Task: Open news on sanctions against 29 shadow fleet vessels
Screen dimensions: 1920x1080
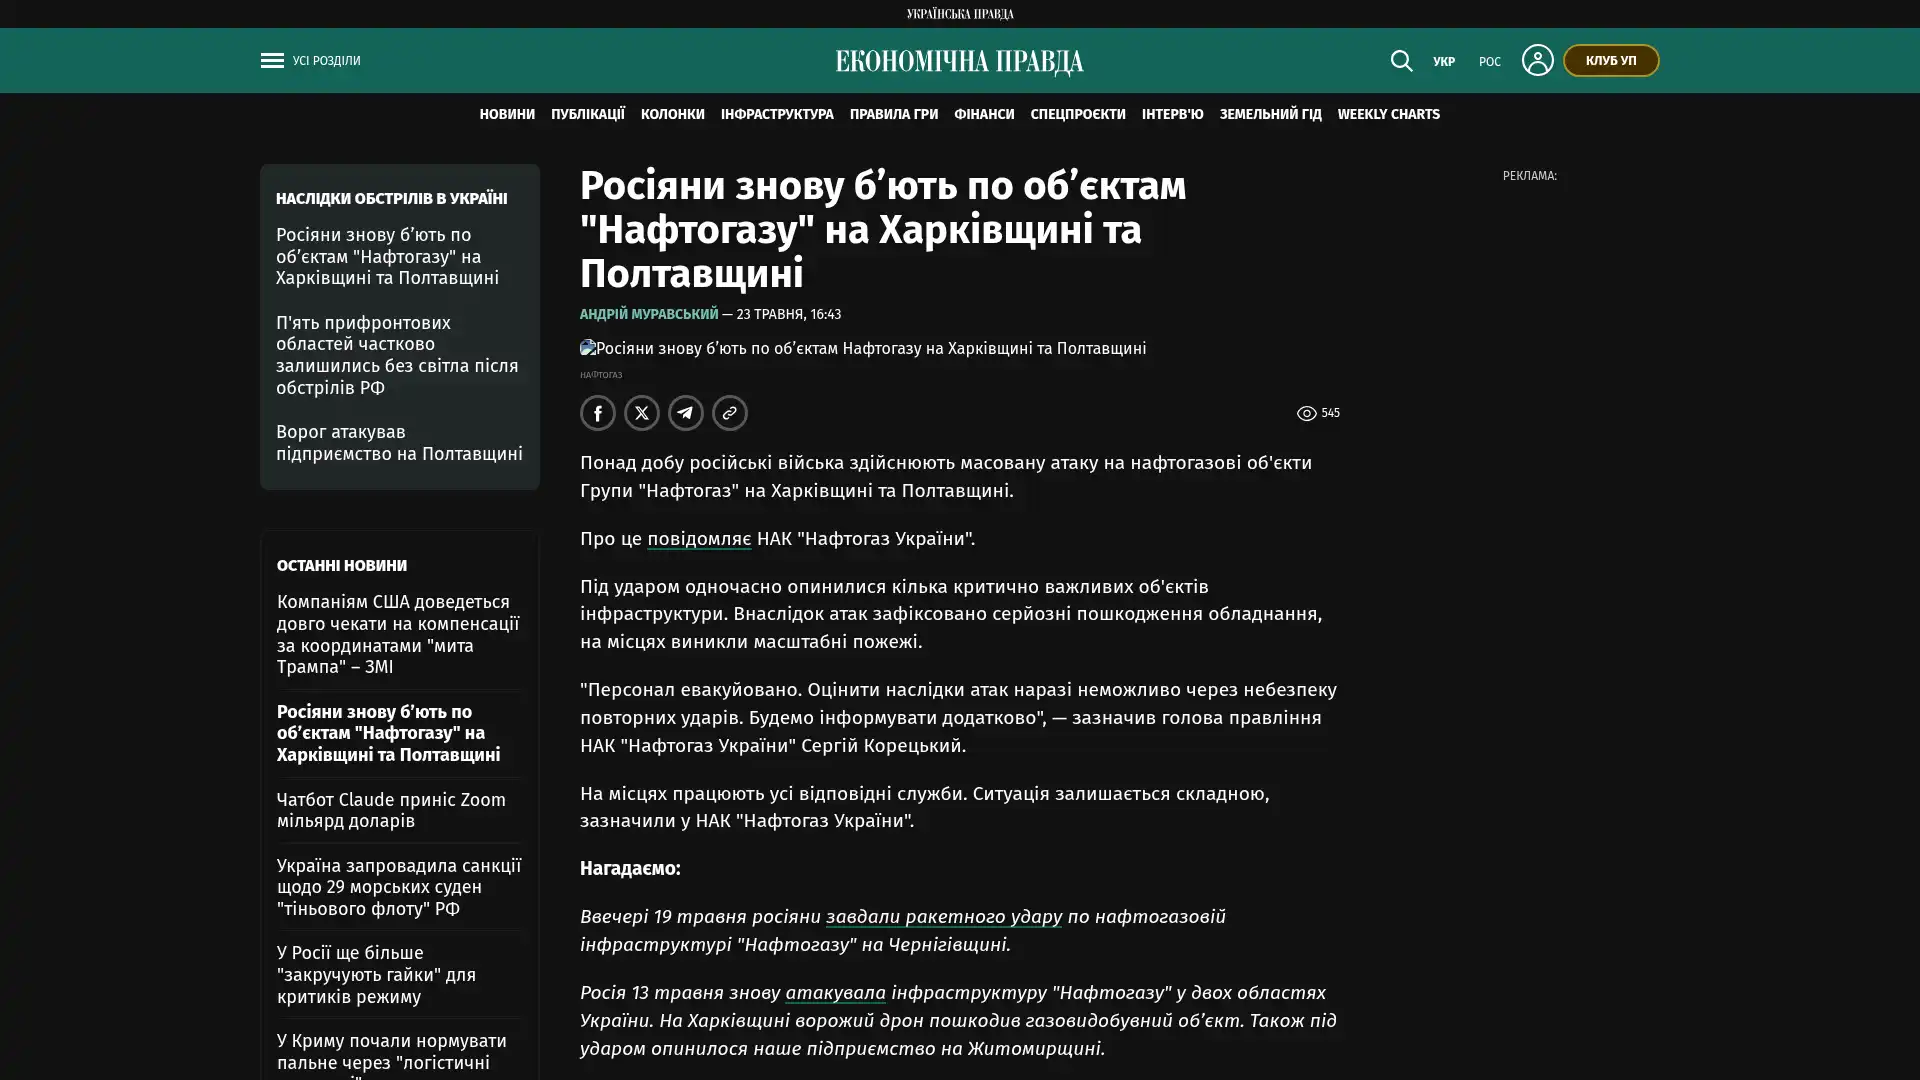Action: coord(399,887)
